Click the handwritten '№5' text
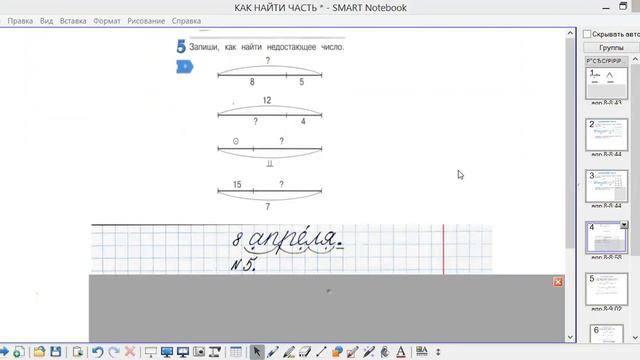Image resolution: width=640 pixels, height=360 pixels. pyautogui.click(x=243, y=264)
